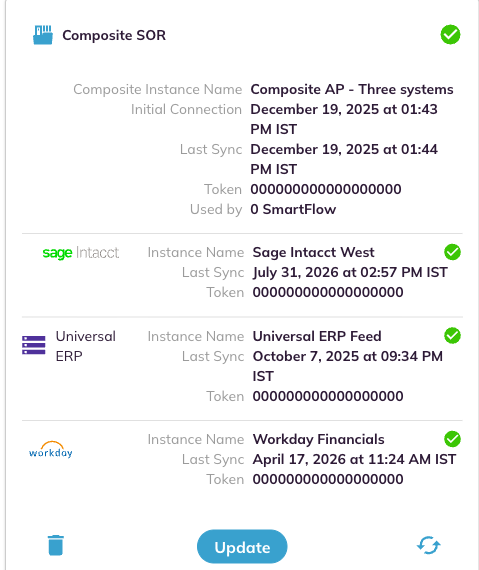Click the green status check for Universal ERP Feed
479x570 pixels.
(x=452, y=336)
